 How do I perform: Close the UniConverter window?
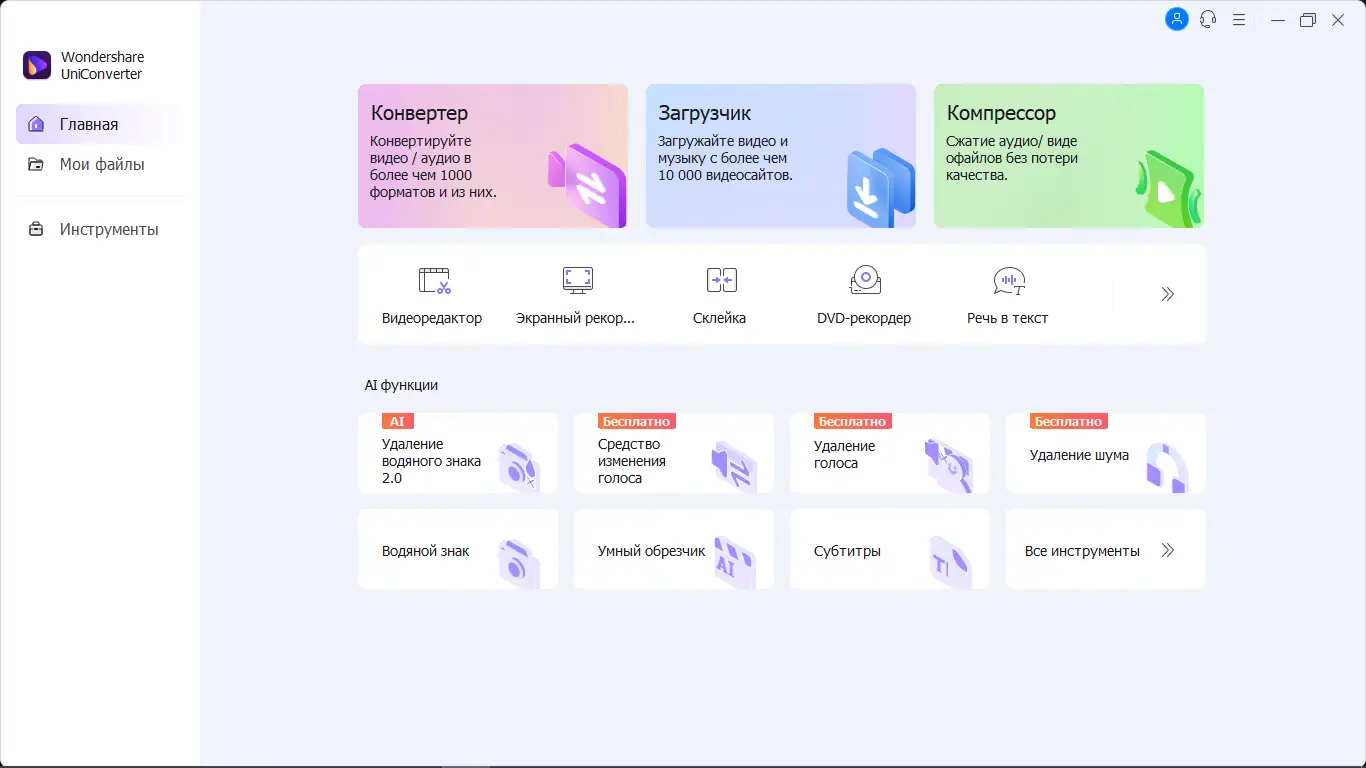[x=1338, y=19]
